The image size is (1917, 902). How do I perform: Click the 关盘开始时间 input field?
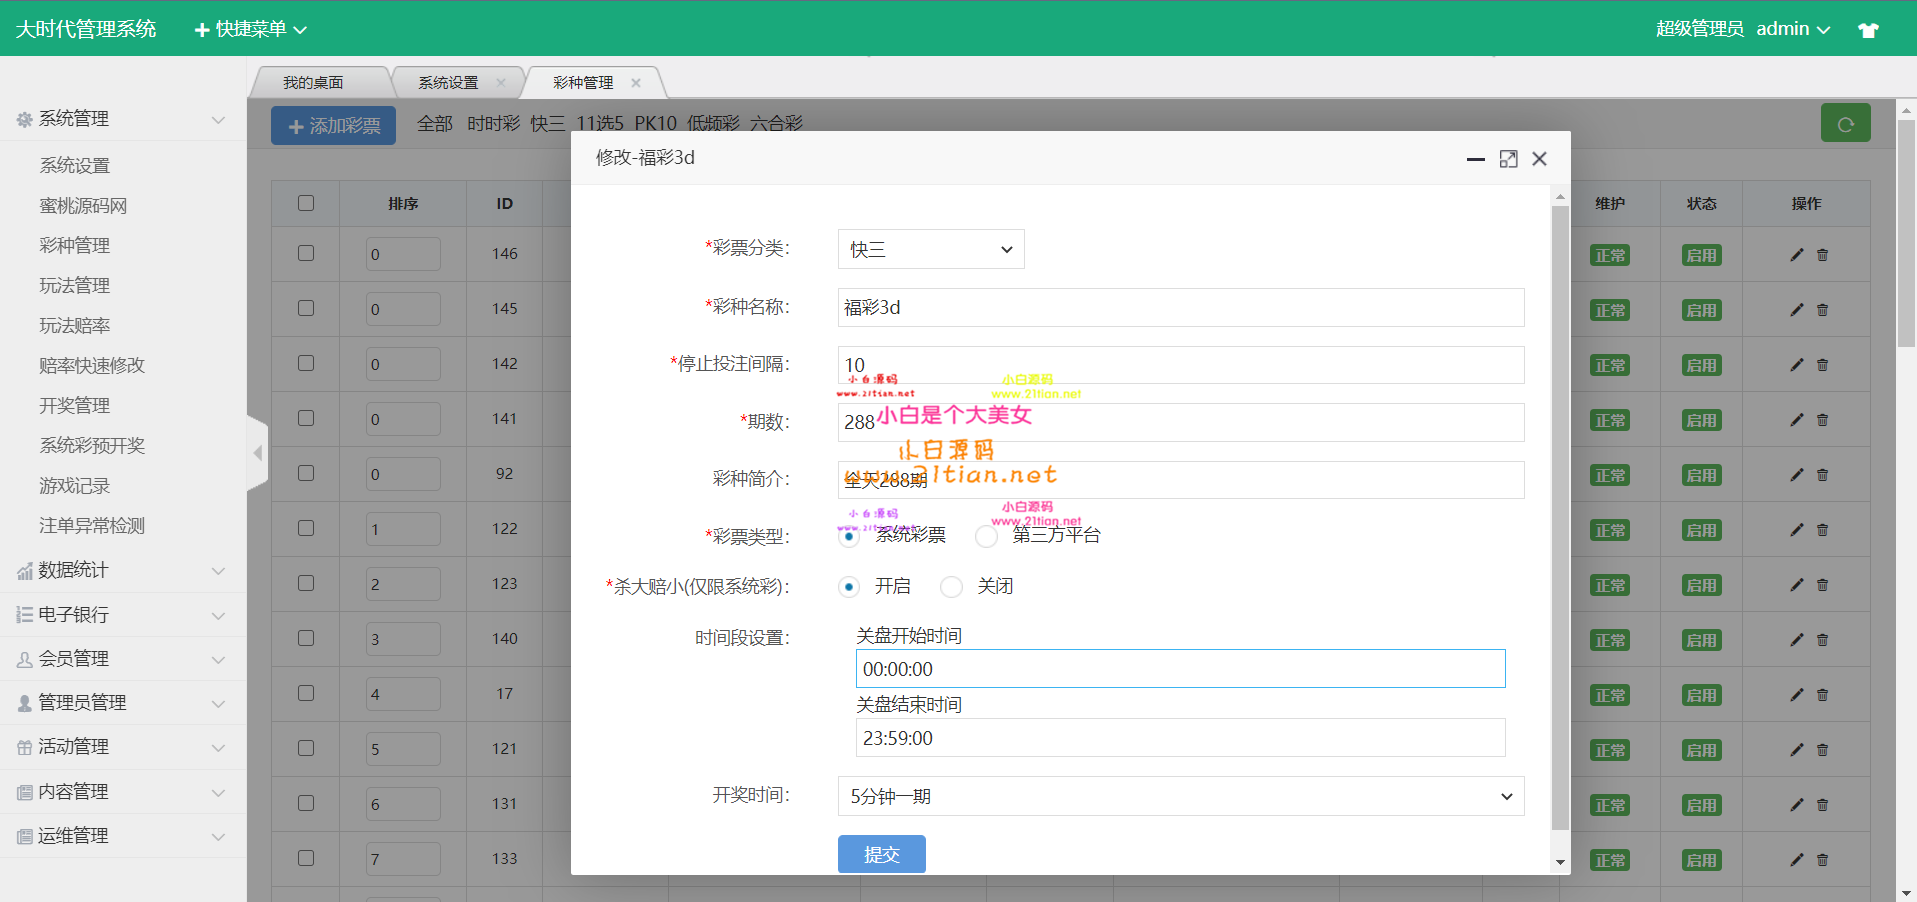coord(1180,669)
